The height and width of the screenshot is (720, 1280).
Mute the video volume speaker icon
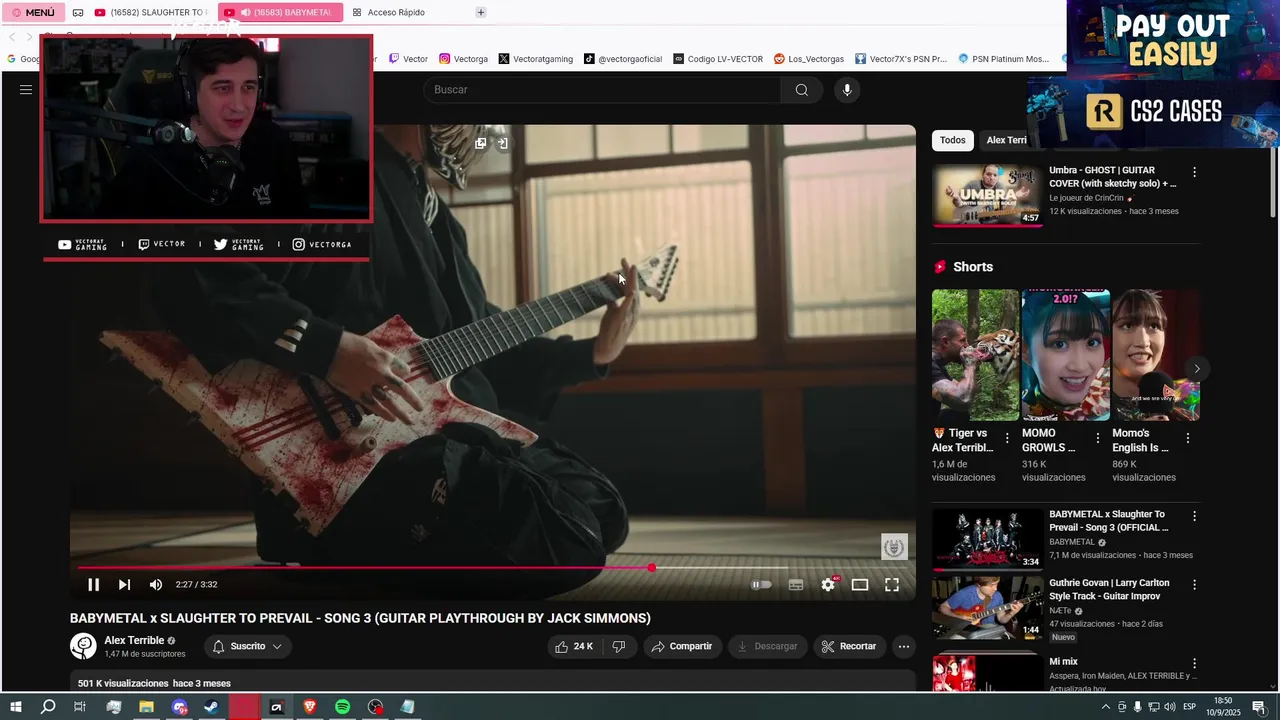click(156, 585)
